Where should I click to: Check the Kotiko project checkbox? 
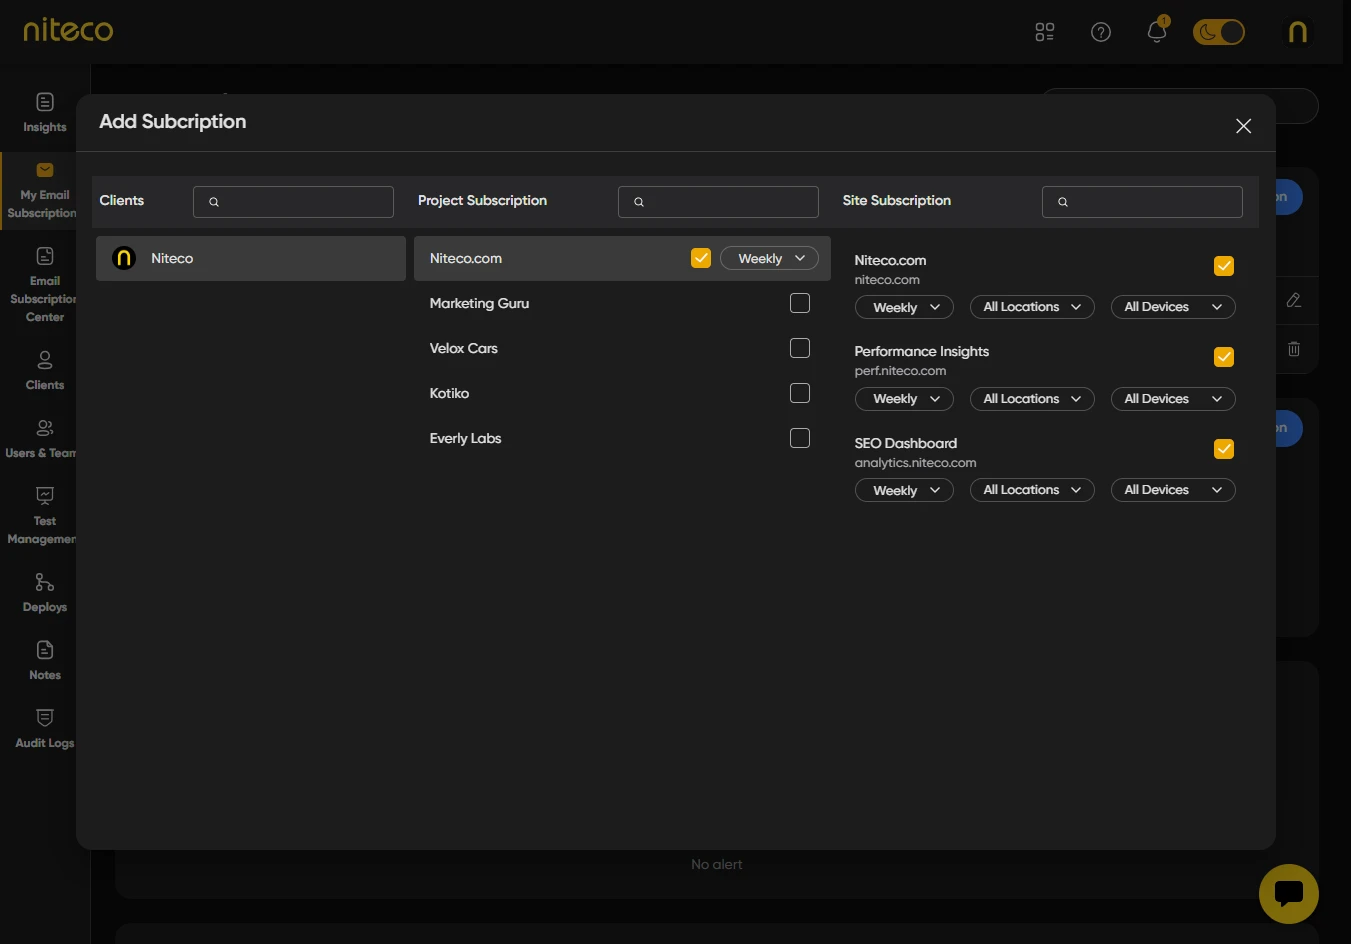[800, 393]
